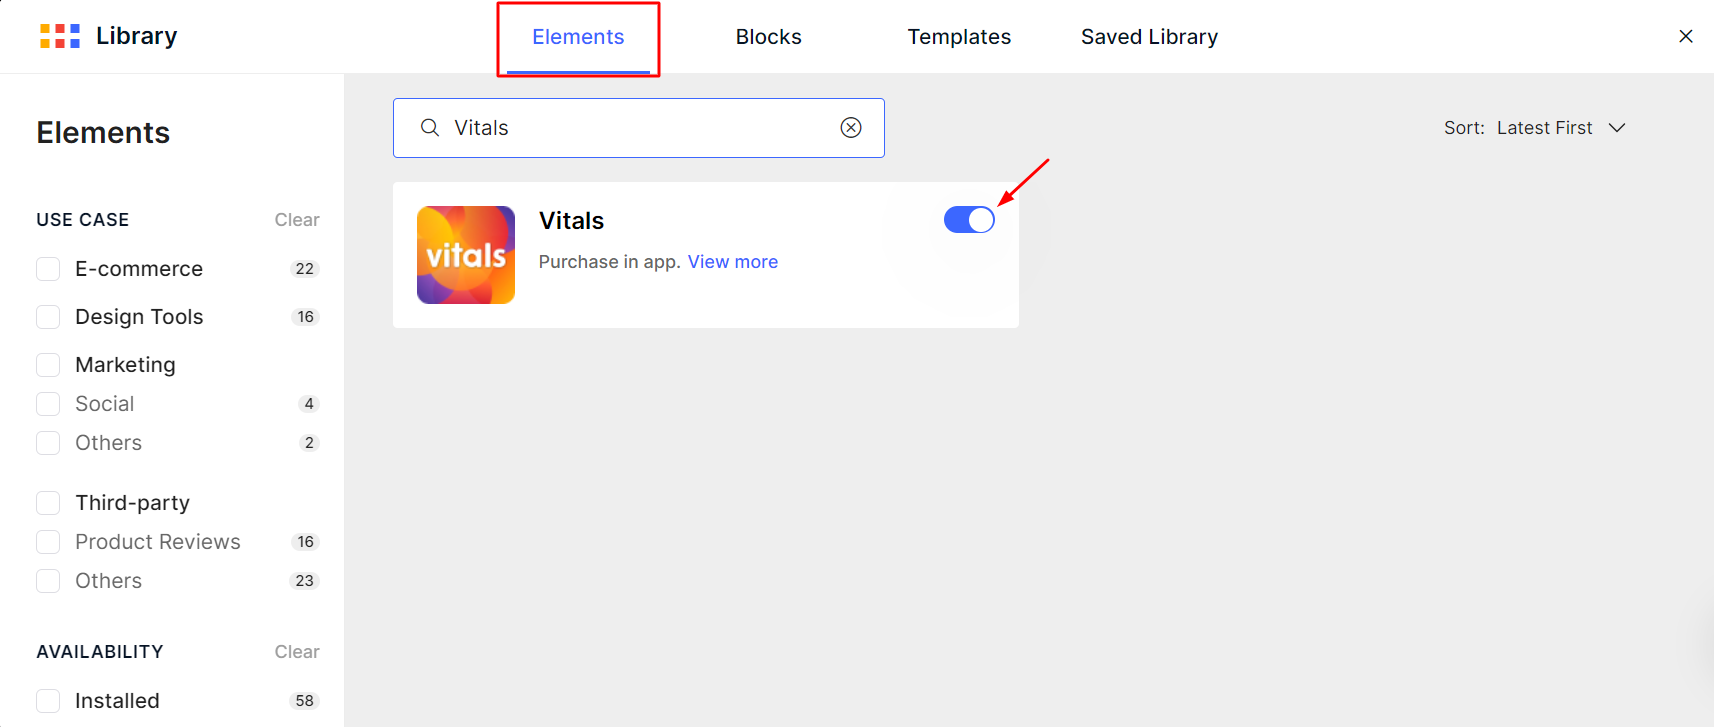Check the E-commerce use case filter
The image size is (1714, 727).
(x=48, y=269)
